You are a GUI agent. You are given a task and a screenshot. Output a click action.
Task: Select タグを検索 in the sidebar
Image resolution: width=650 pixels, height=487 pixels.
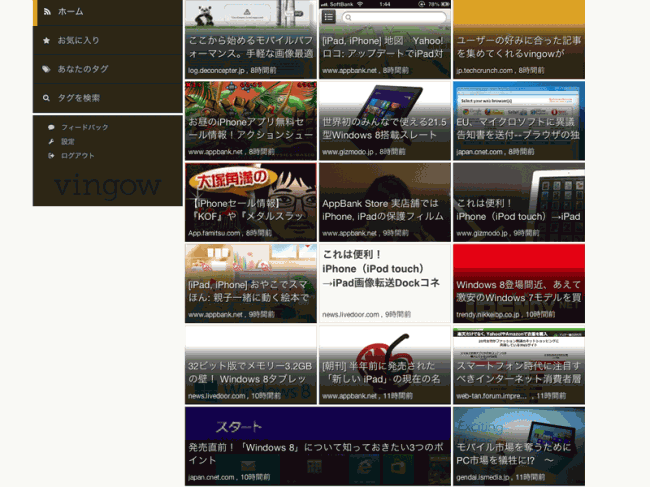point(108,98)
